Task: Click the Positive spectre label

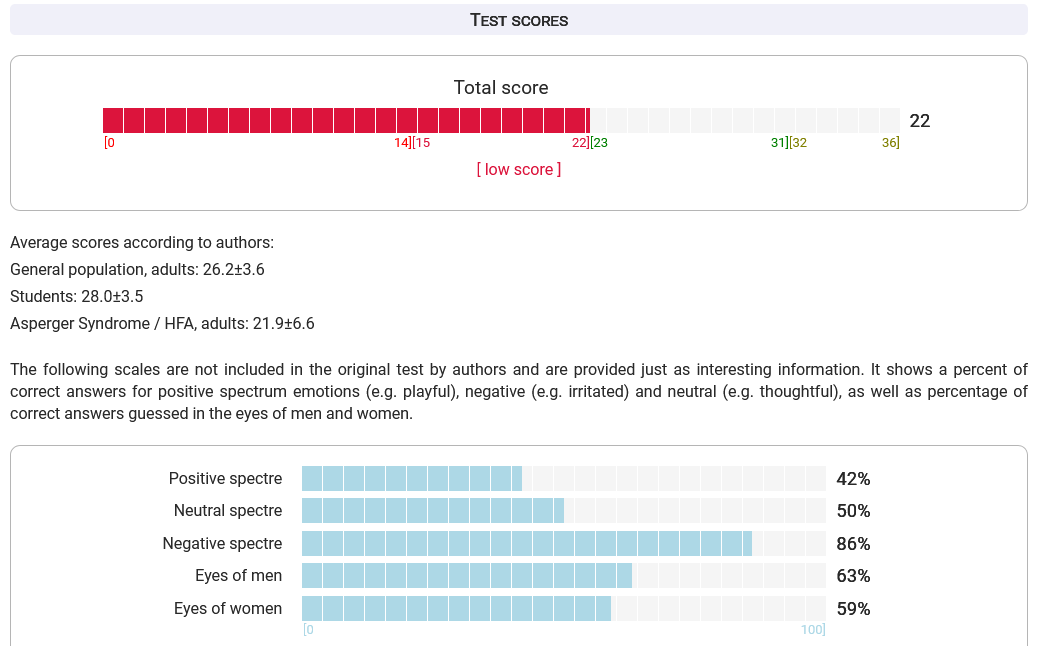Action: (x=226, y=478)
